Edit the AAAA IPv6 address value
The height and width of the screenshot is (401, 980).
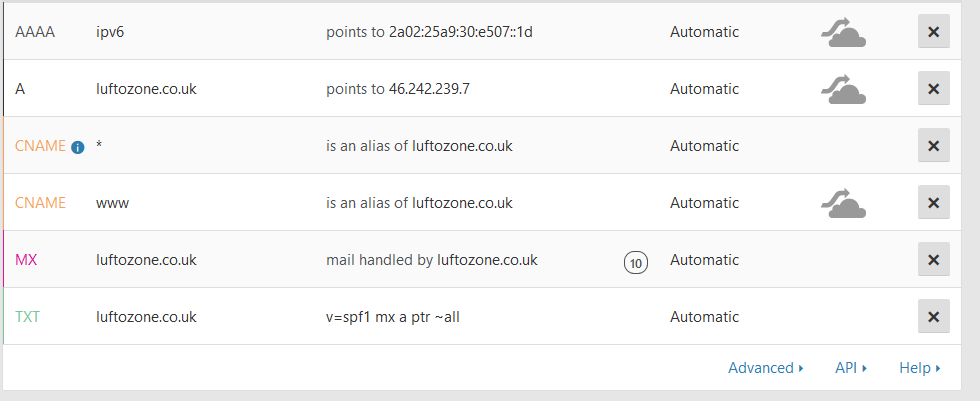pyautogui.click(x=461, y=32)
